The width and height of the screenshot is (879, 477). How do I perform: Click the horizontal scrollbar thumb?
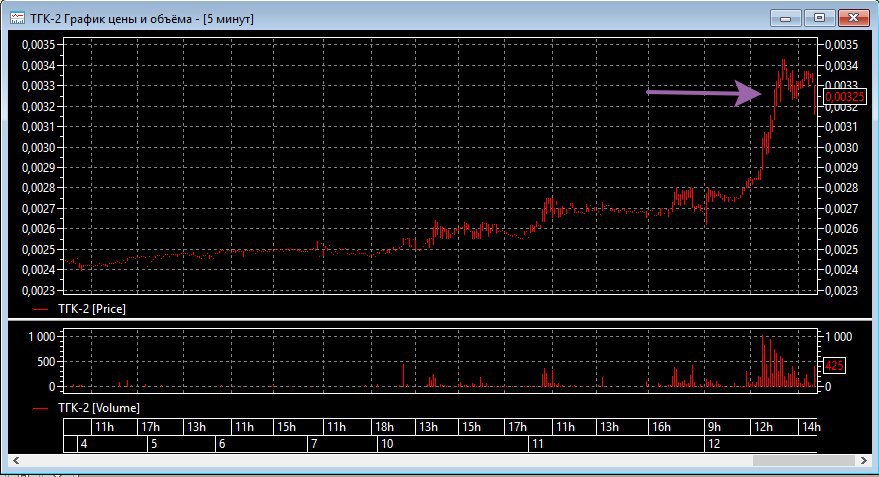pyautogui.click(x=804, y=460)
